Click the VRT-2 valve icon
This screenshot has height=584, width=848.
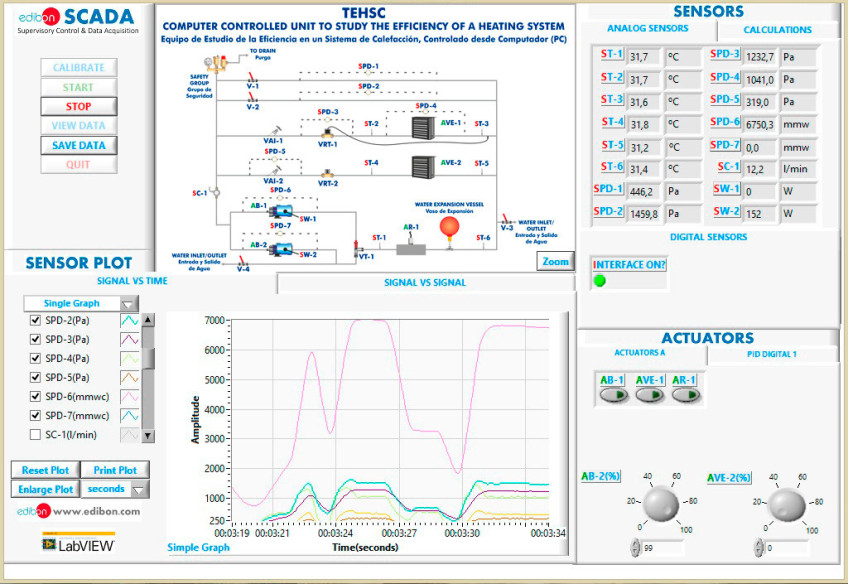[x=327, y=174]
